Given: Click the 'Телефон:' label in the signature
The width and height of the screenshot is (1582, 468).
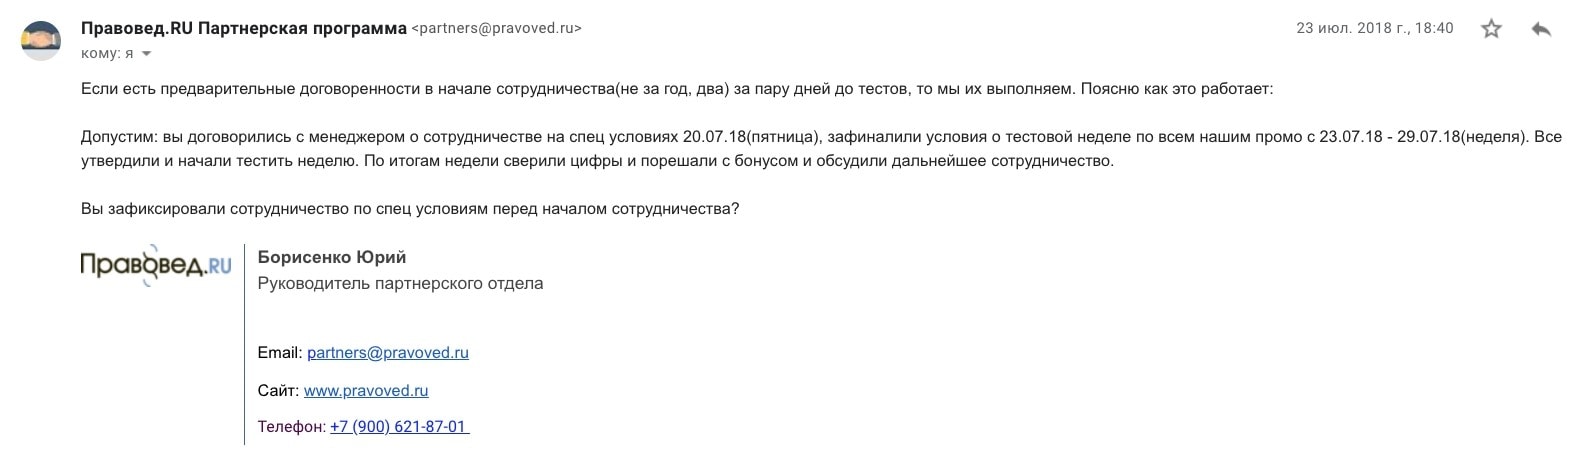Looking at the screenshot, I should (x=291, y=427).
